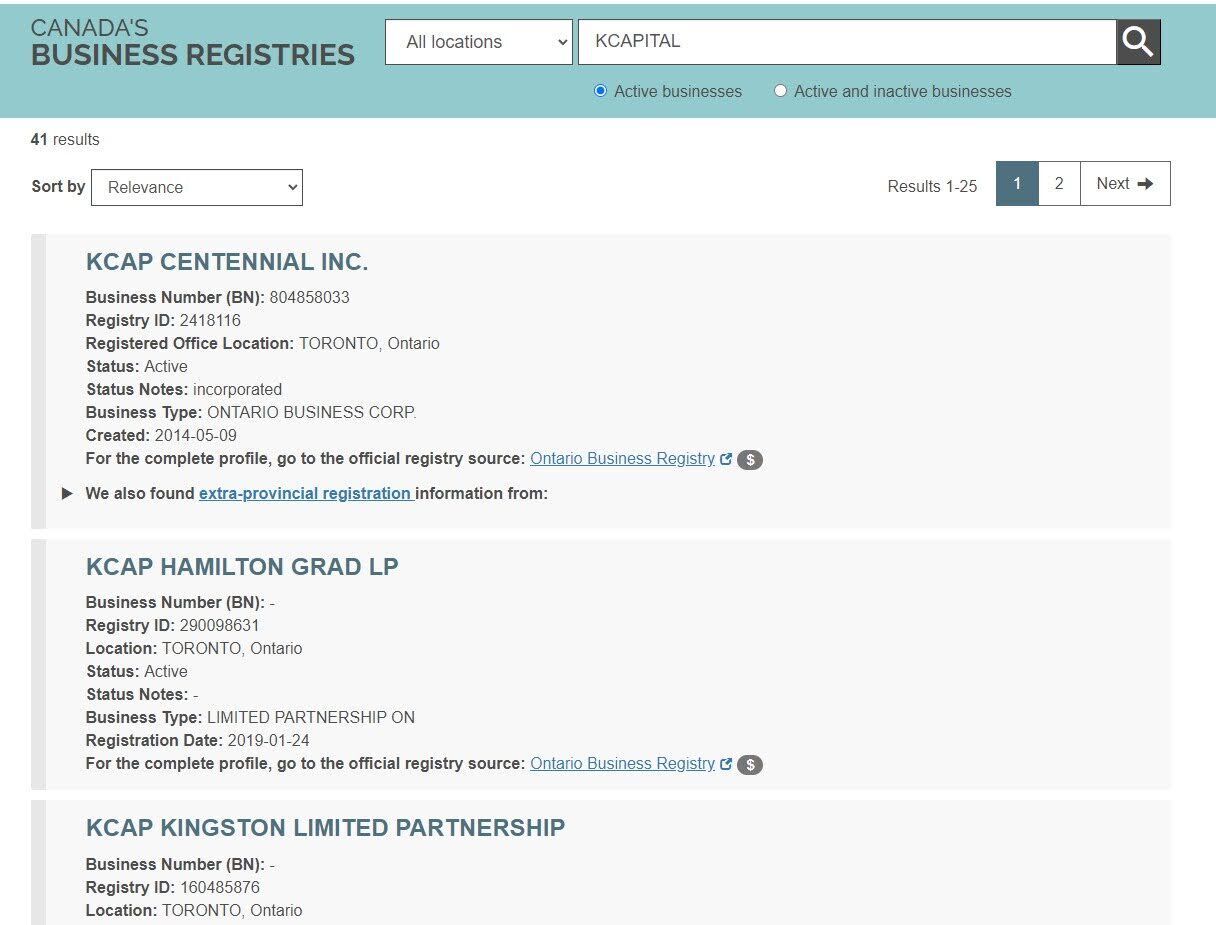The width and height of the screenshot is (1216, 925).
Task: Click the paid-source dollar icon for KCAP CENTENNIAL INC.
Action: pyautogui.click(x=750, y=460)
